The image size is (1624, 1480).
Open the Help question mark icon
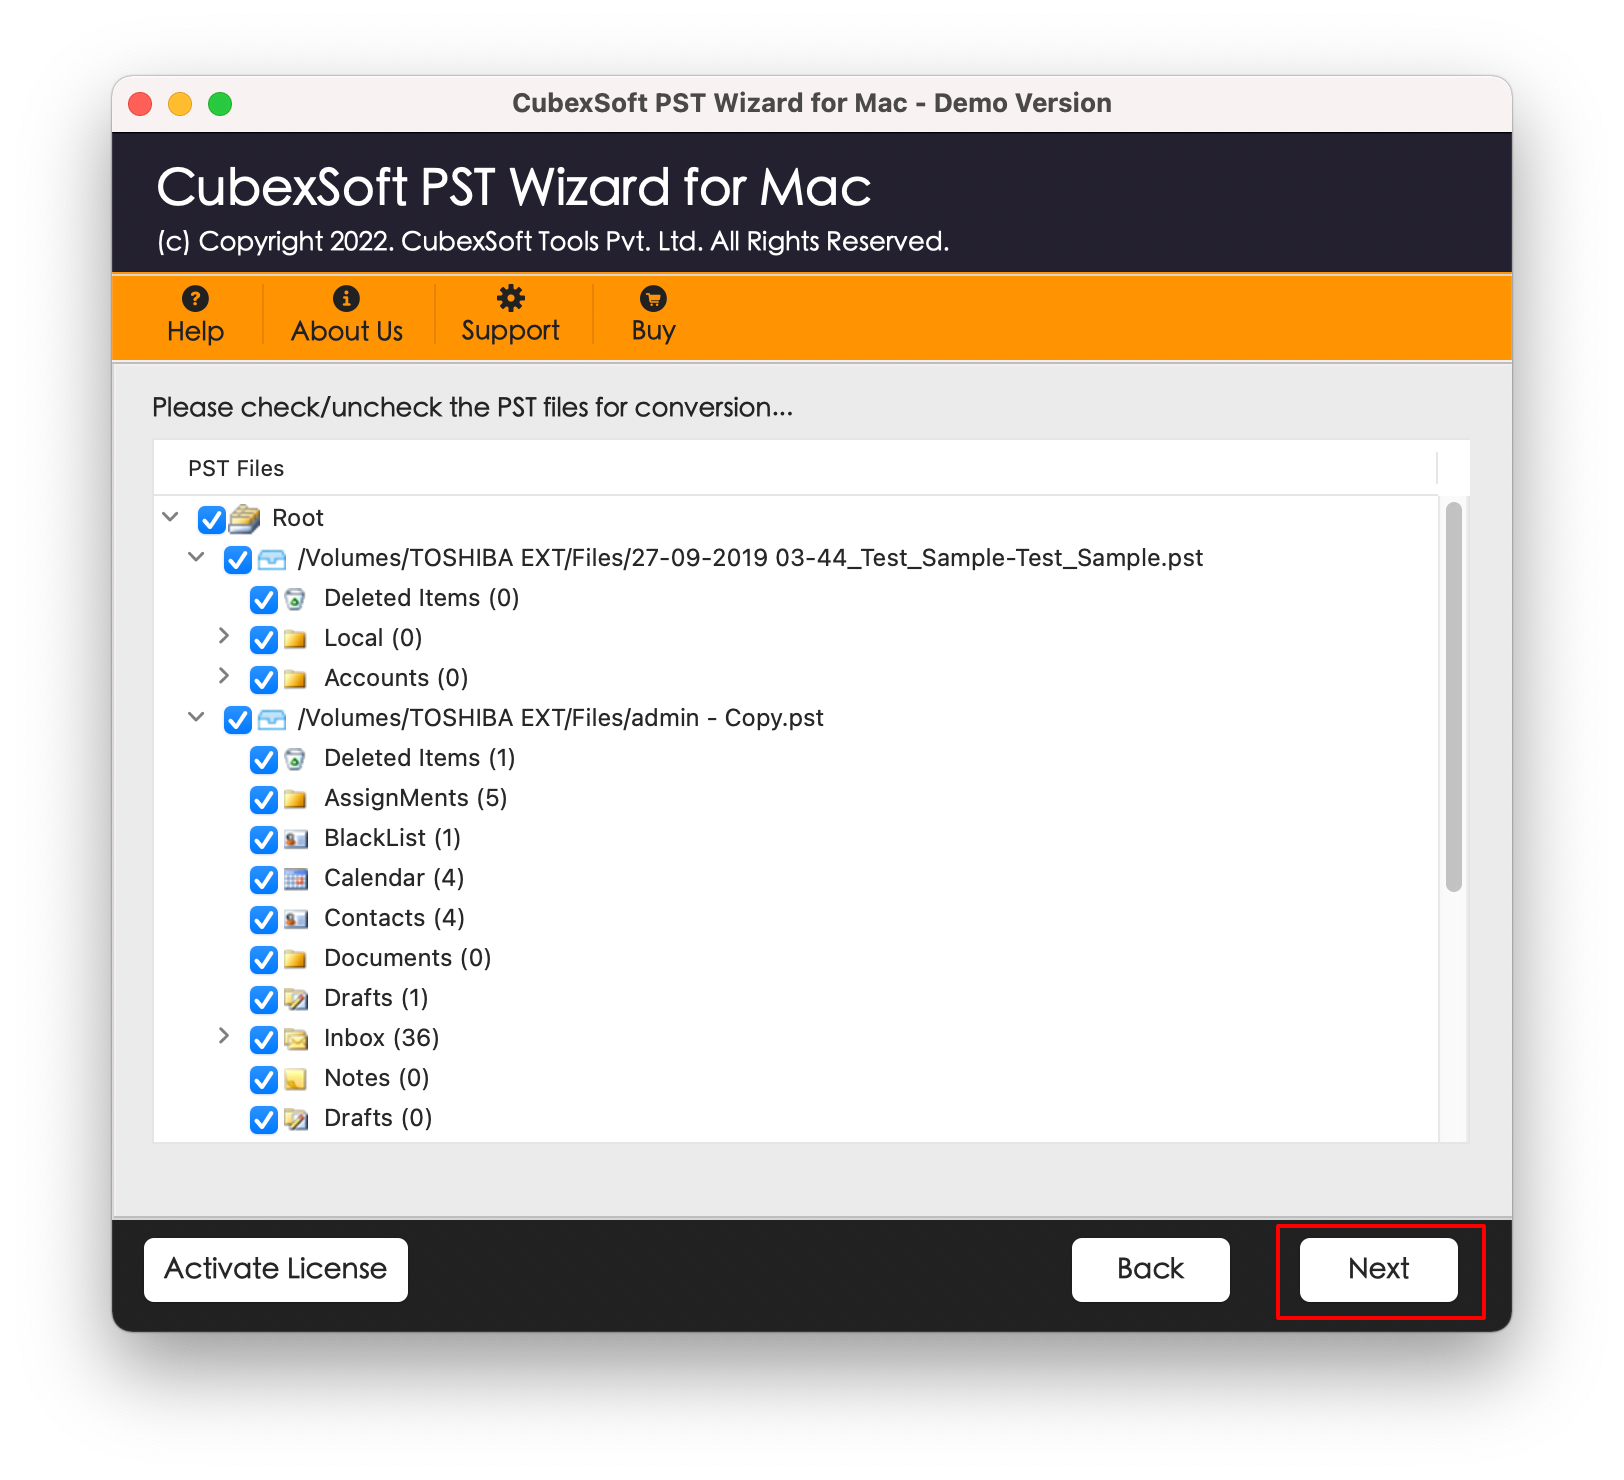click(195, 298)
